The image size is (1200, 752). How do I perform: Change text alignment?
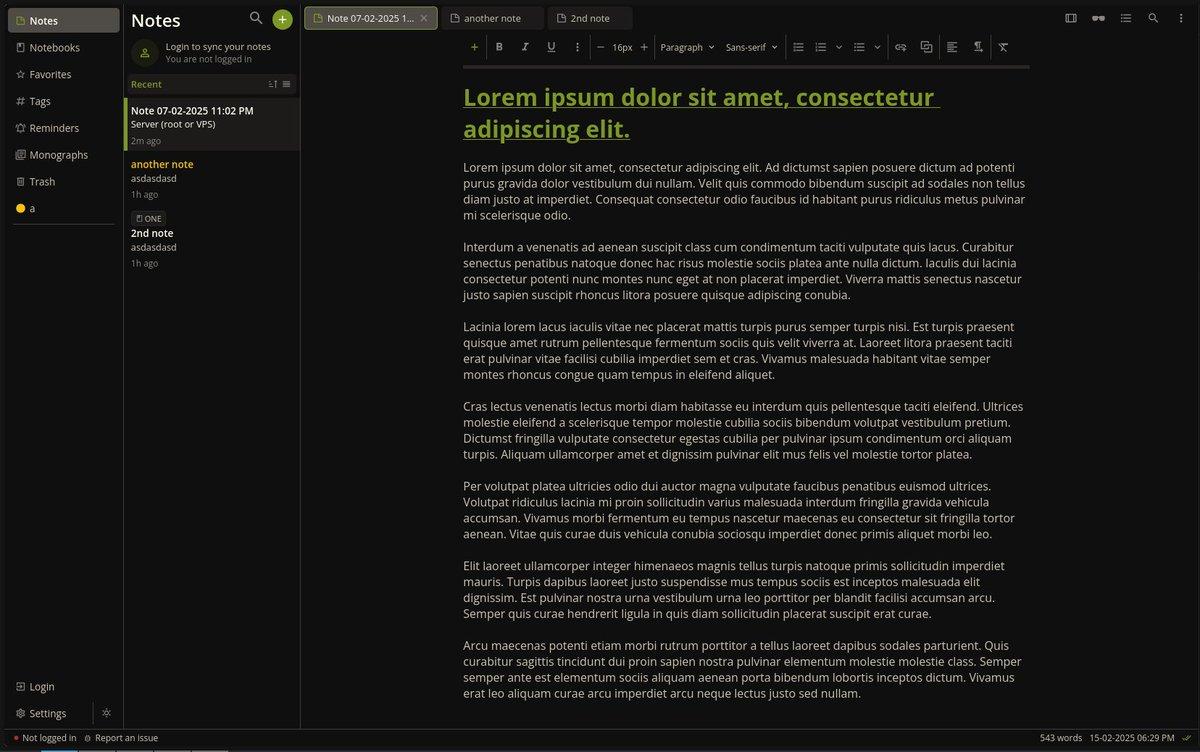(952, 47)
